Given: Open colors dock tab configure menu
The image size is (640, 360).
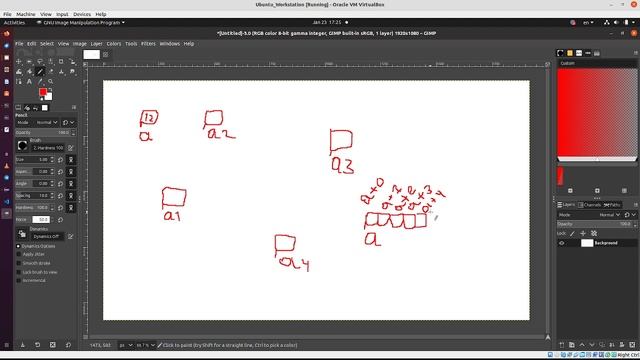Looking at the screenshot, I should (636, 53).
